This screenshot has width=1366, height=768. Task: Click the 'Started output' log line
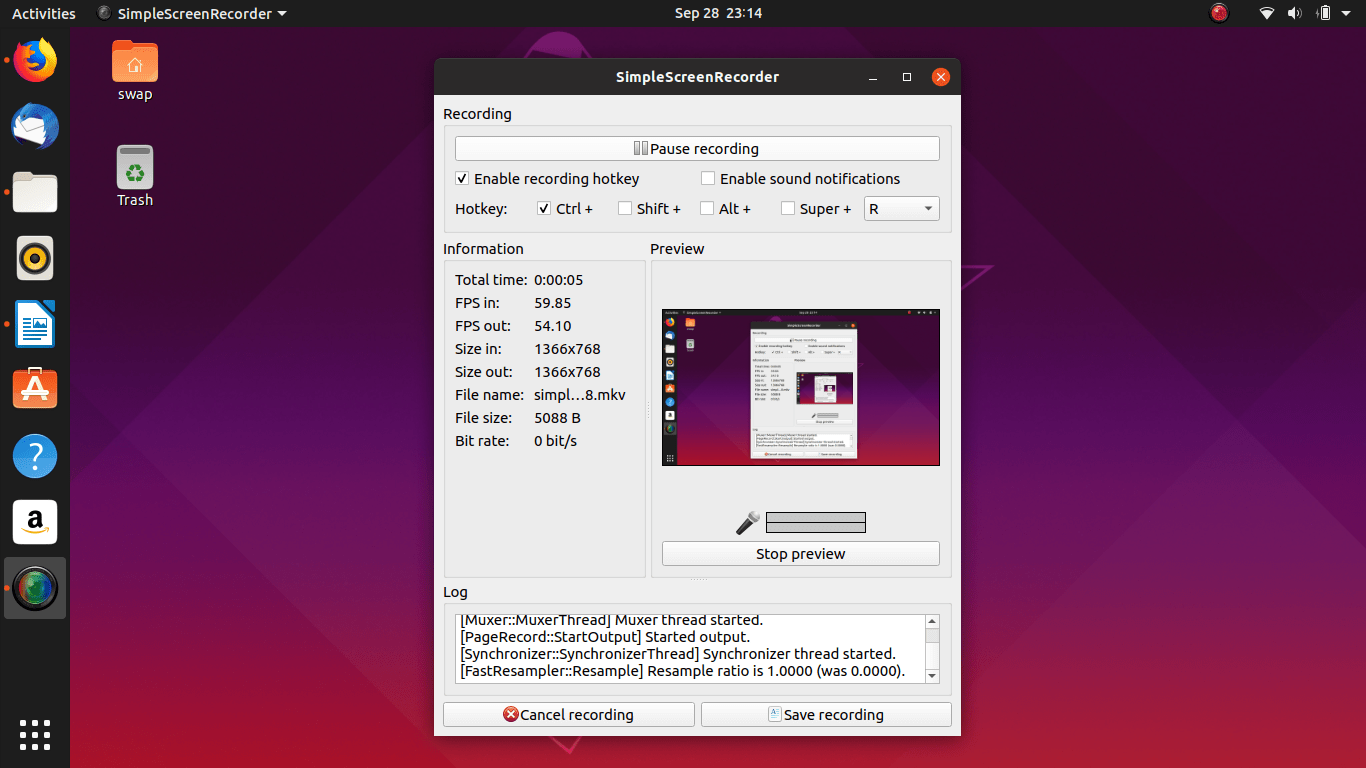pos(604,637)
